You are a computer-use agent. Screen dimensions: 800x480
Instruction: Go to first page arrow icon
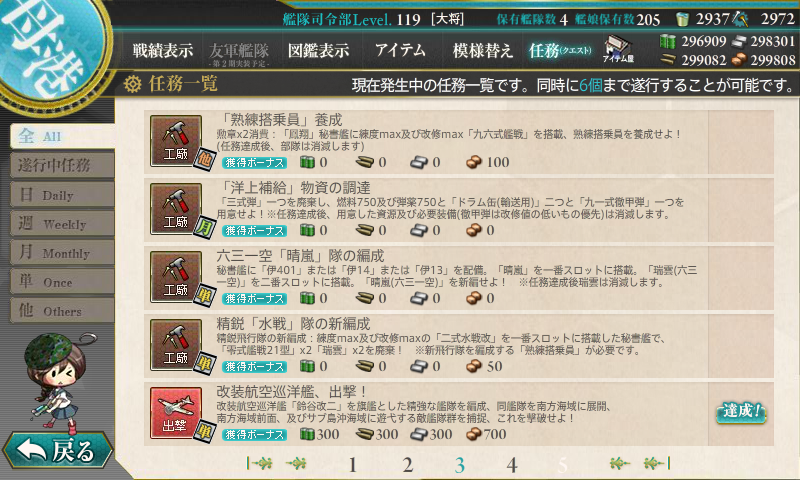pos(259,463)
